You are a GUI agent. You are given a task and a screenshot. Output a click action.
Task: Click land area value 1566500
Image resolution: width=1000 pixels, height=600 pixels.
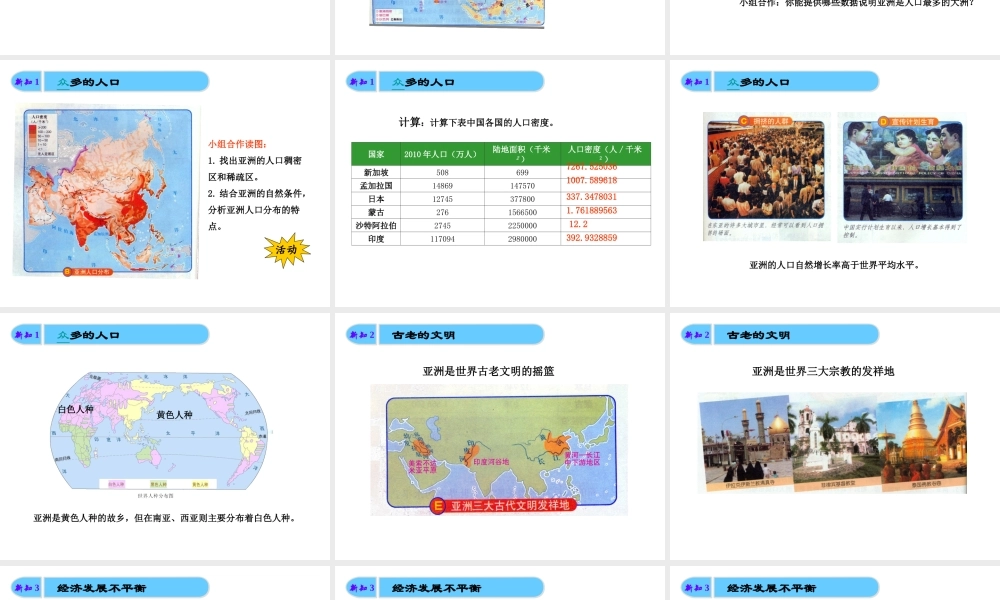(522, 213)
